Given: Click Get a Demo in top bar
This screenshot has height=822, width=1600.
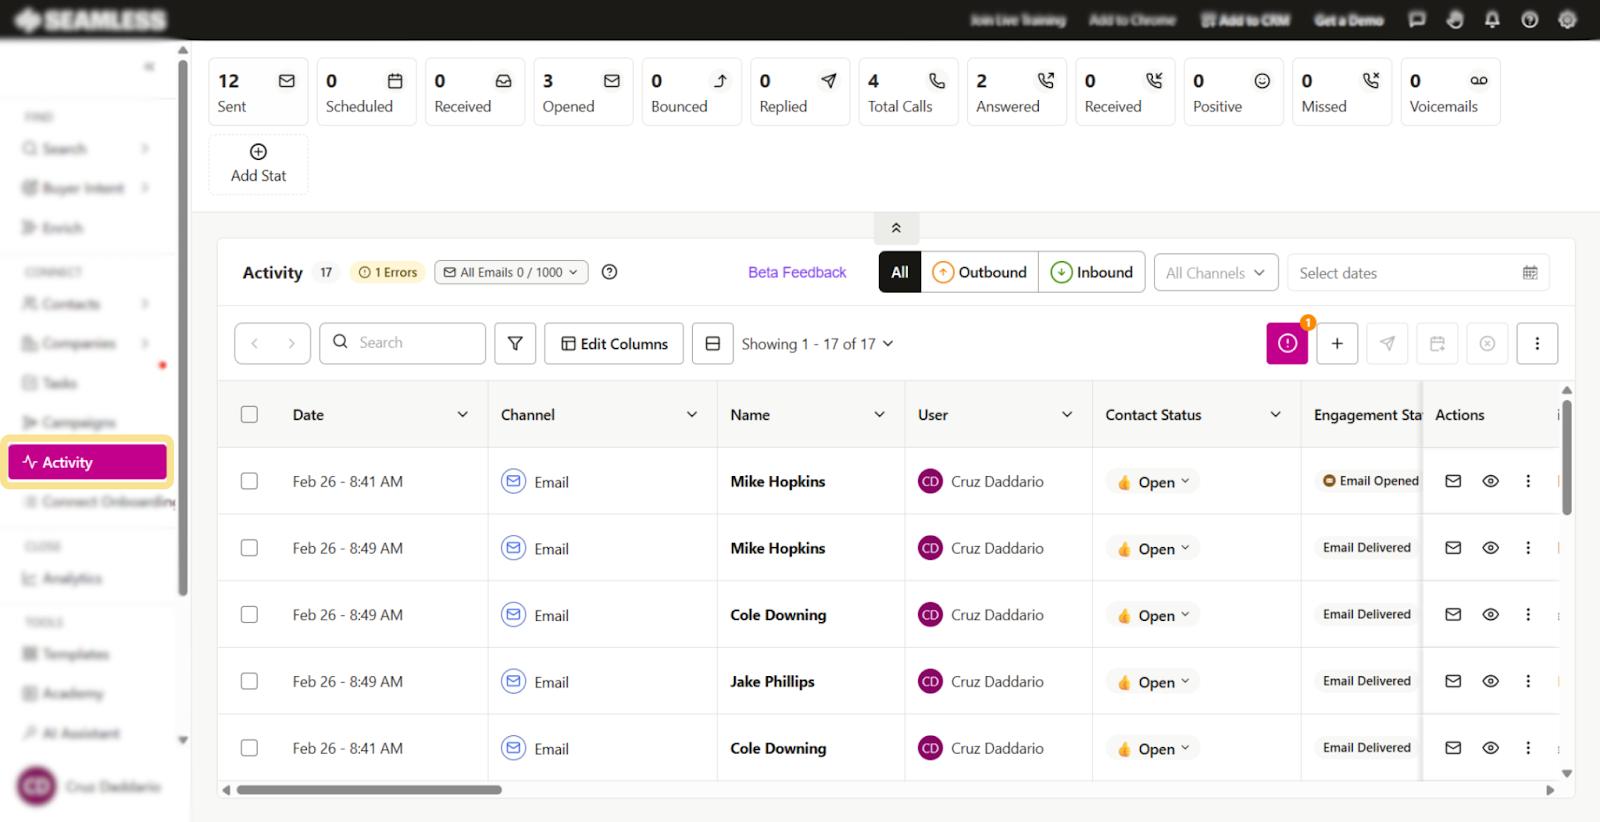Looking at the screenshot, I should coord(1349,20).
